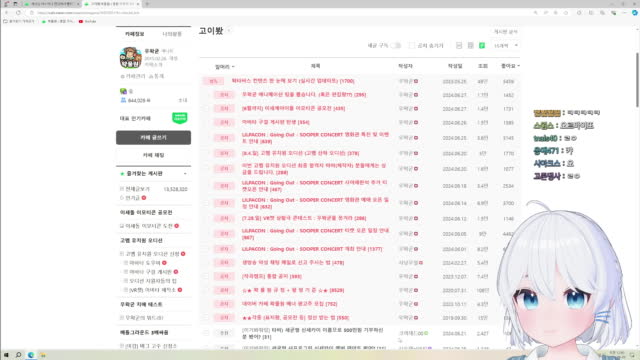640x360 pixels.
Task: Open post 왁물원 규칙 + 벌점 기준 [8529]
Action: point(293,290)
